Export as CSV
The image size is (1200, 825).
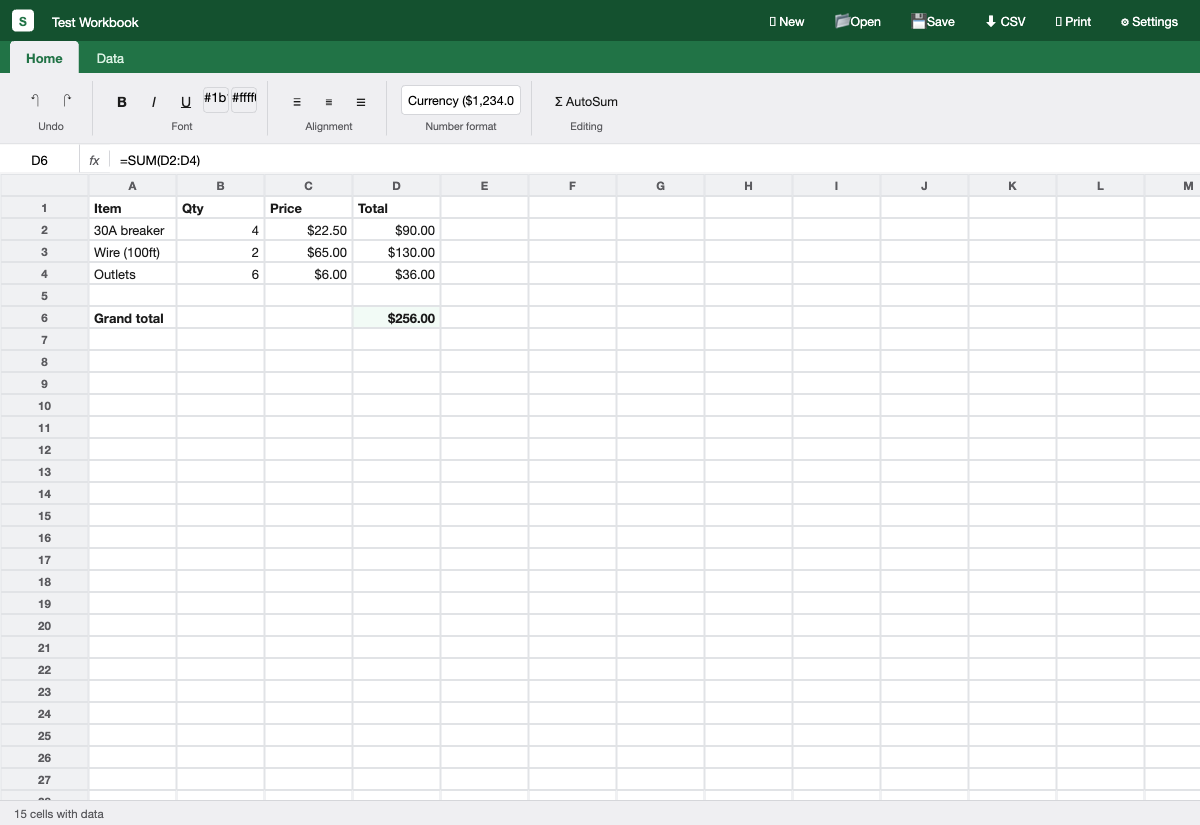coord(1005,21)
